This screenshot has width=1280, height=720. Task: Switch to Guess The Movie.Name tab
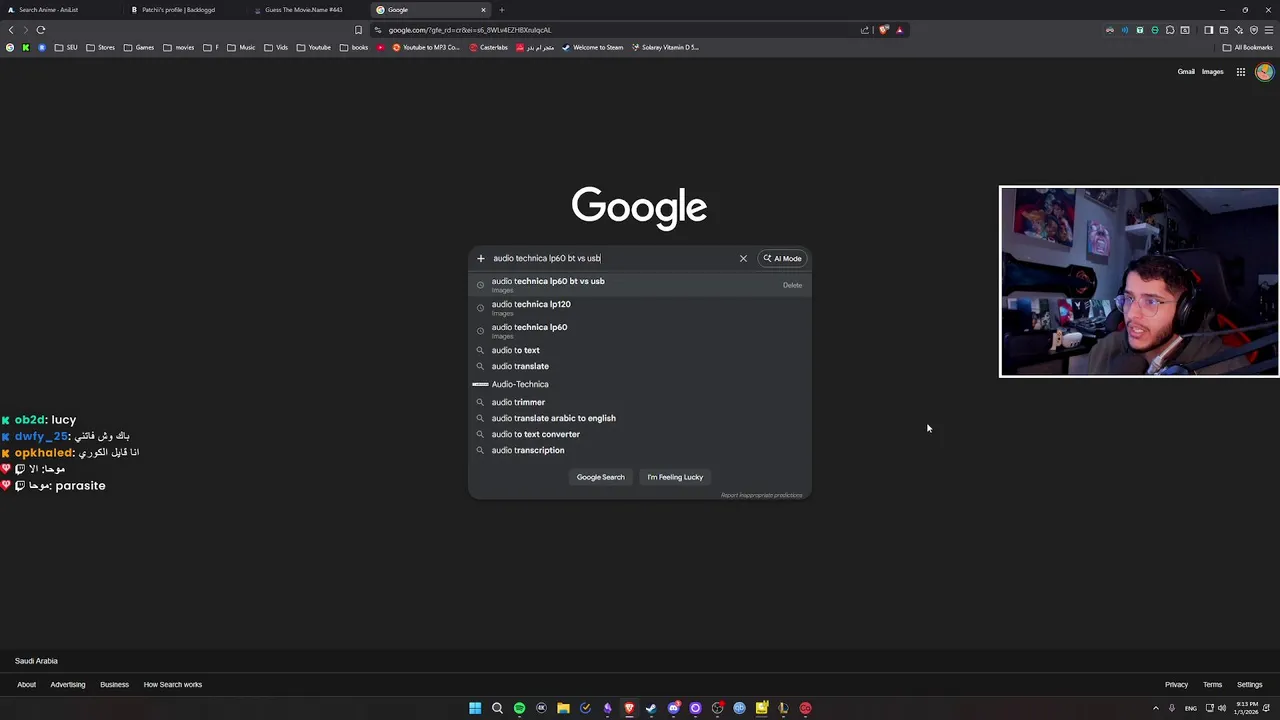(x=308, y=10)
